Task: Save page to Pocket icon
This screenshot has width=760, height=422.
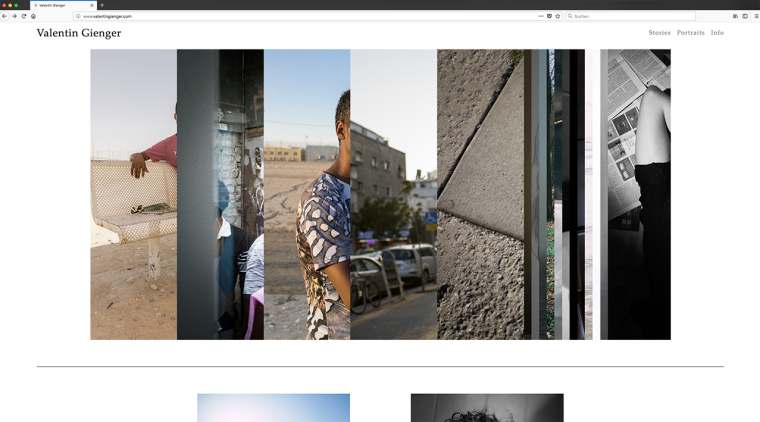Action: 549,16
